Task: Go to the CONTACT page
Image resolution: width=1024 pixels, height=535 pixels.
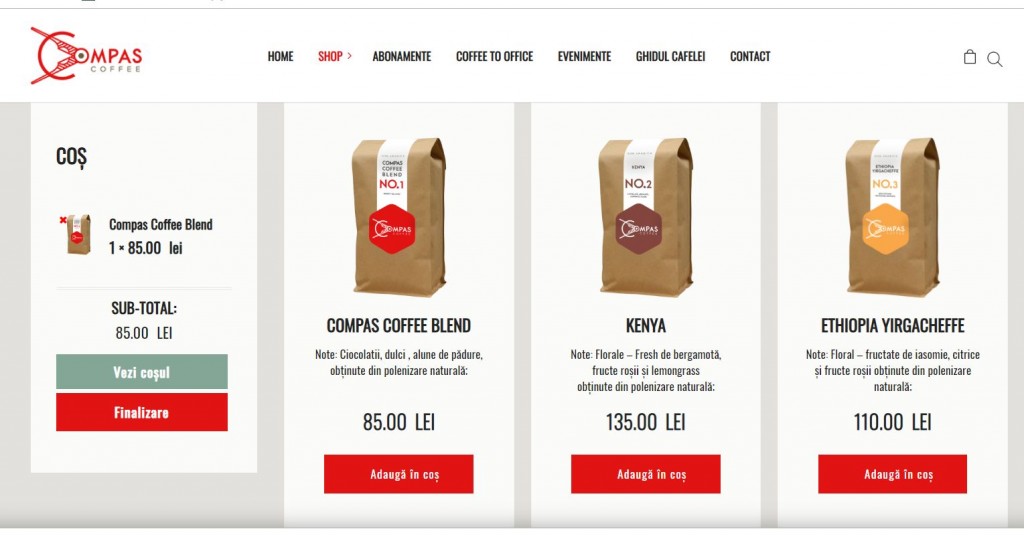Action: pos(750,56)
